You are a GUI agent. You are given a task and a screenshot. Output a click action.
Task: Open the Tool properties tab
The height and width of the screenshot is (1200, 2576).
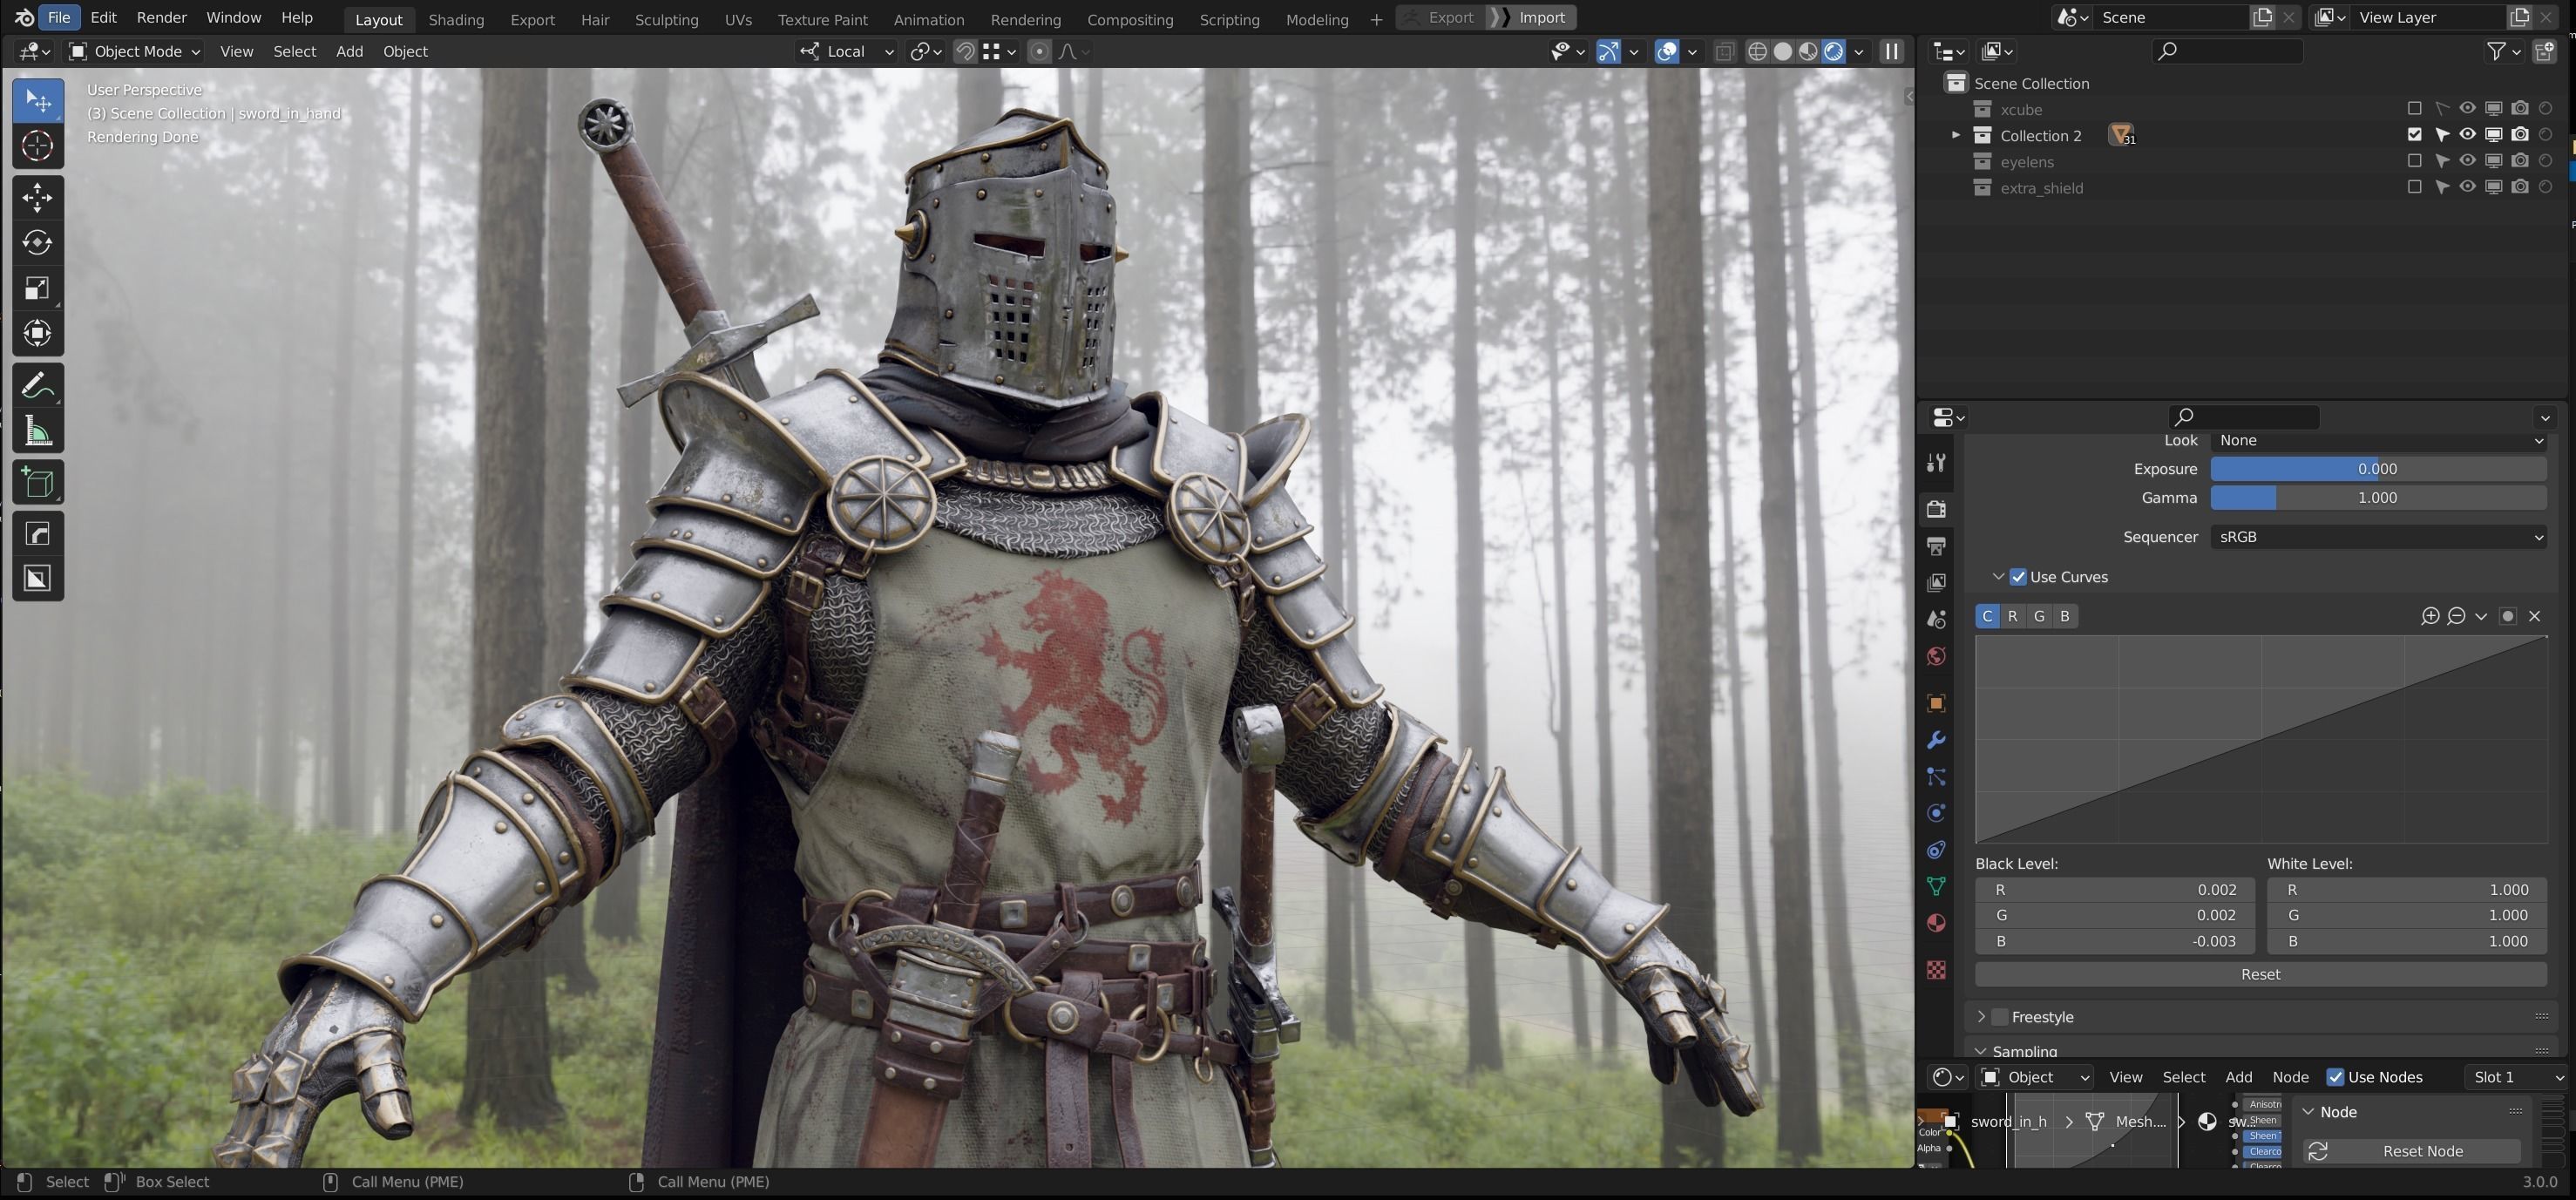tap(1937, 462)
